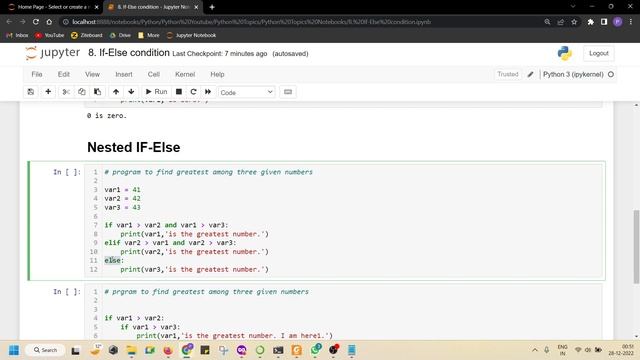Insert cell below with plus icon

tap(48, 92)
